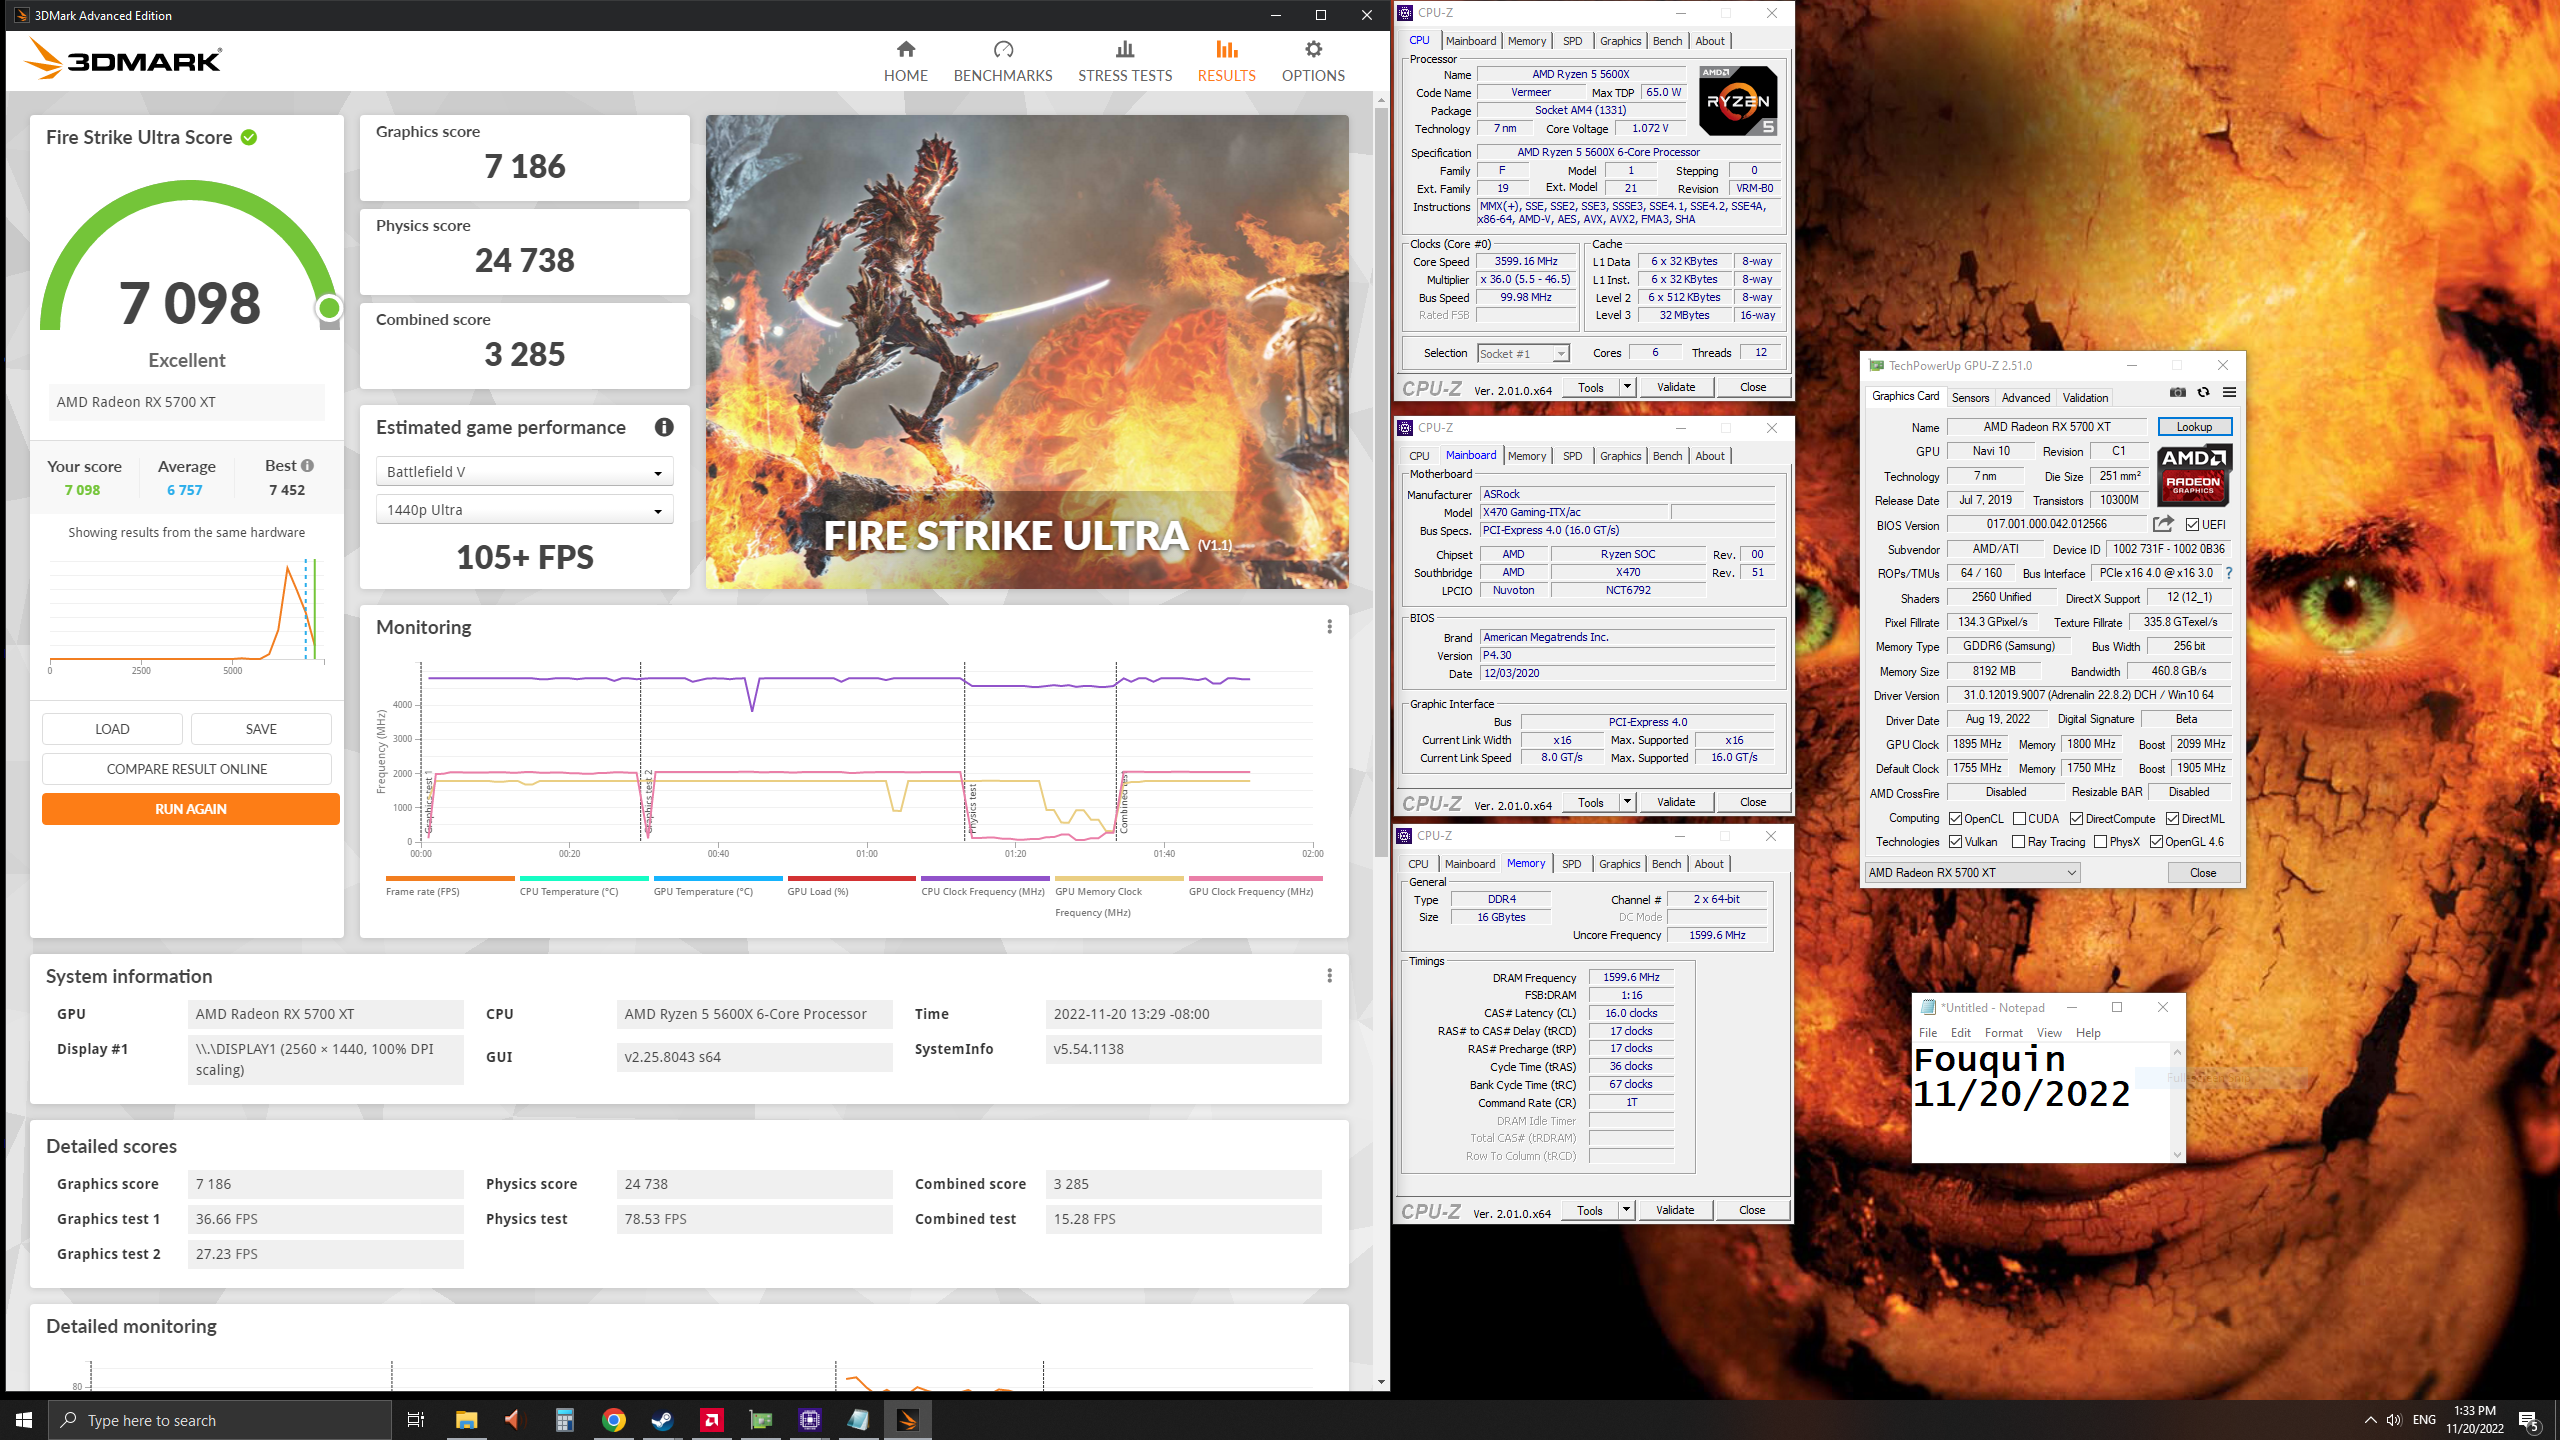Toggle the OpenGL 4.6 checkbox in GPU-Z
The image size is (2560, 1440).
(x=2156, y=842)
